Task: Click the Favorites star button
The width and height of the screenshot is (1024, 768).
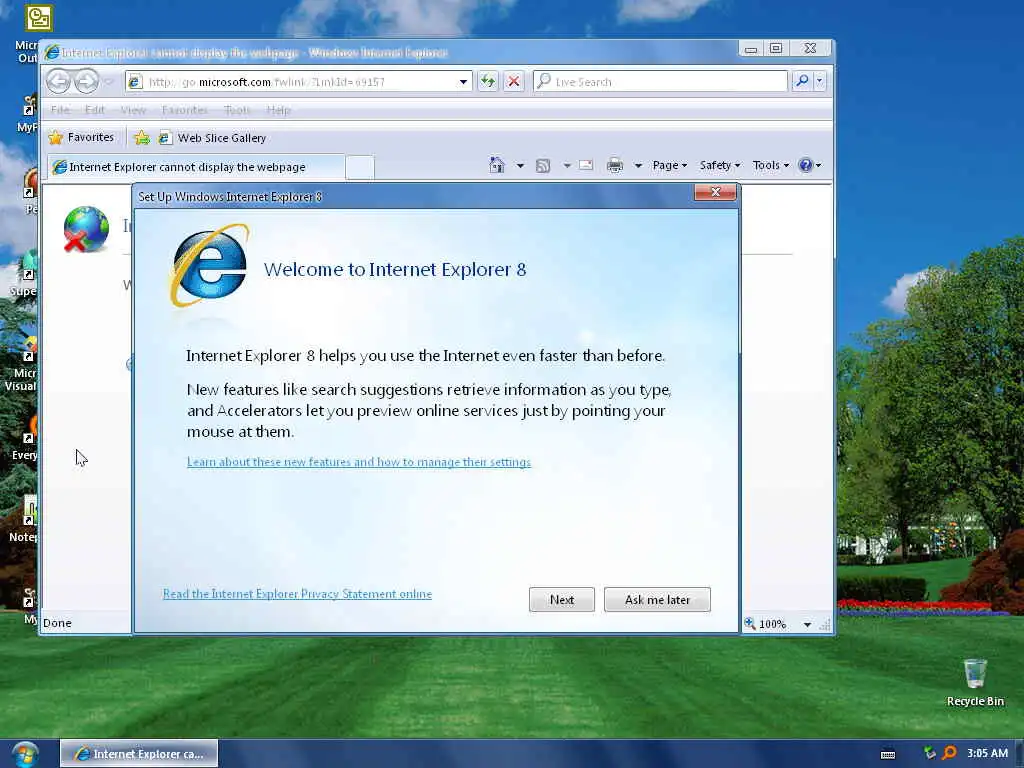Action: click(x=82, y=138)
